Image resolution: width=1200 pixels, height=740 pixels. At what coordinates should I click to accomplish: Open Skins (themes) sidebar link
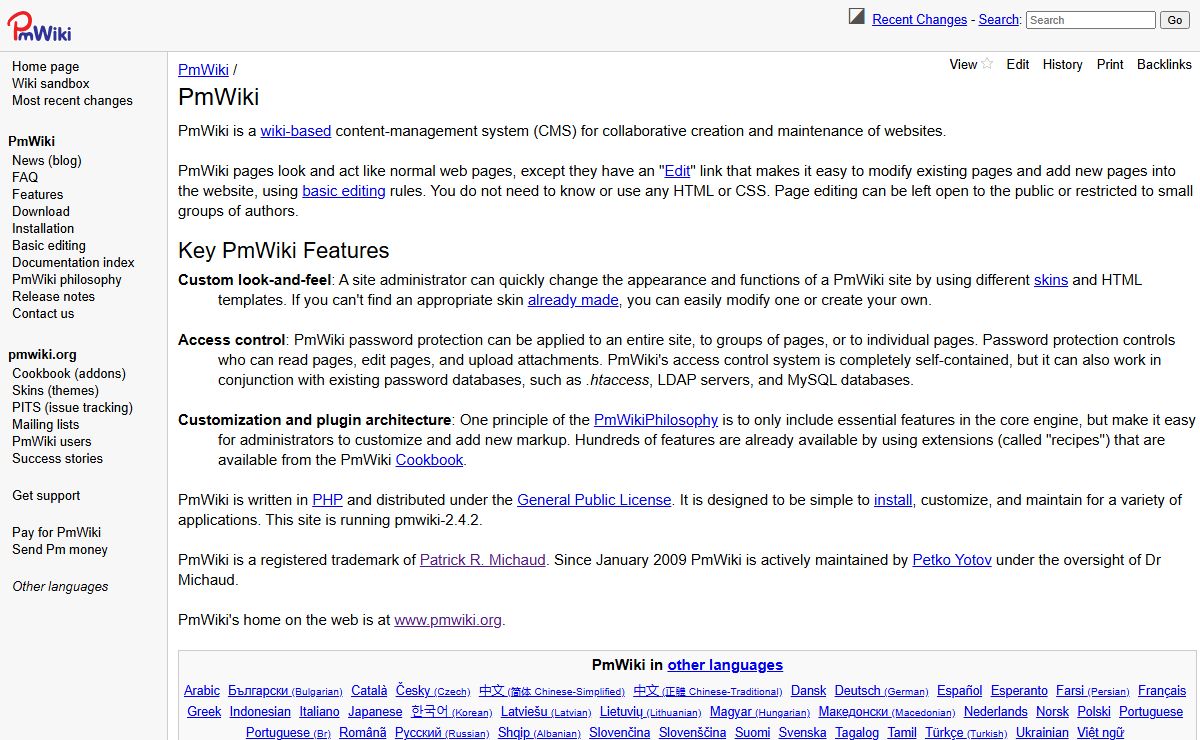(55, 391)
